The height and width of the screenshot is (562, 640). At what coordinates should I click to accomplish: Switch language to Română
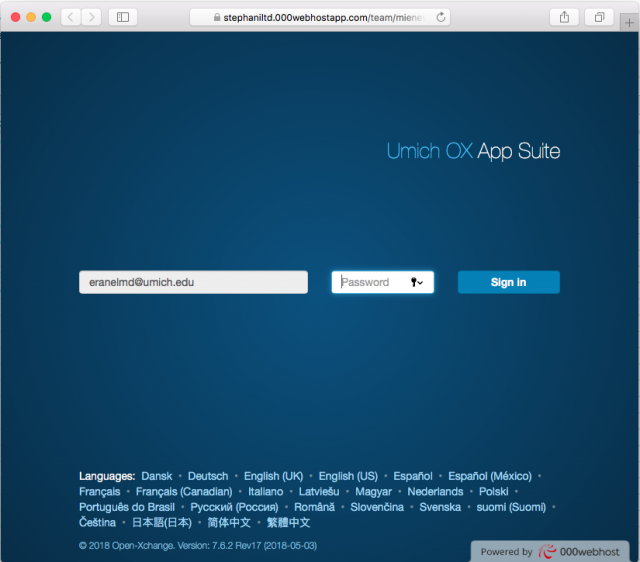click(314, 507)
